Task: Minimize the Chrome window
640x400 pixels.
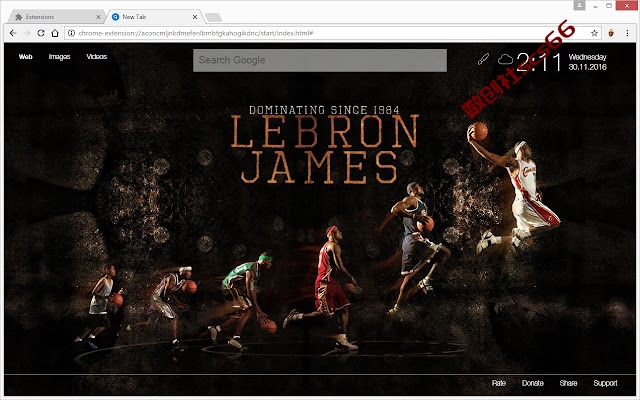Action: point(596,6)
